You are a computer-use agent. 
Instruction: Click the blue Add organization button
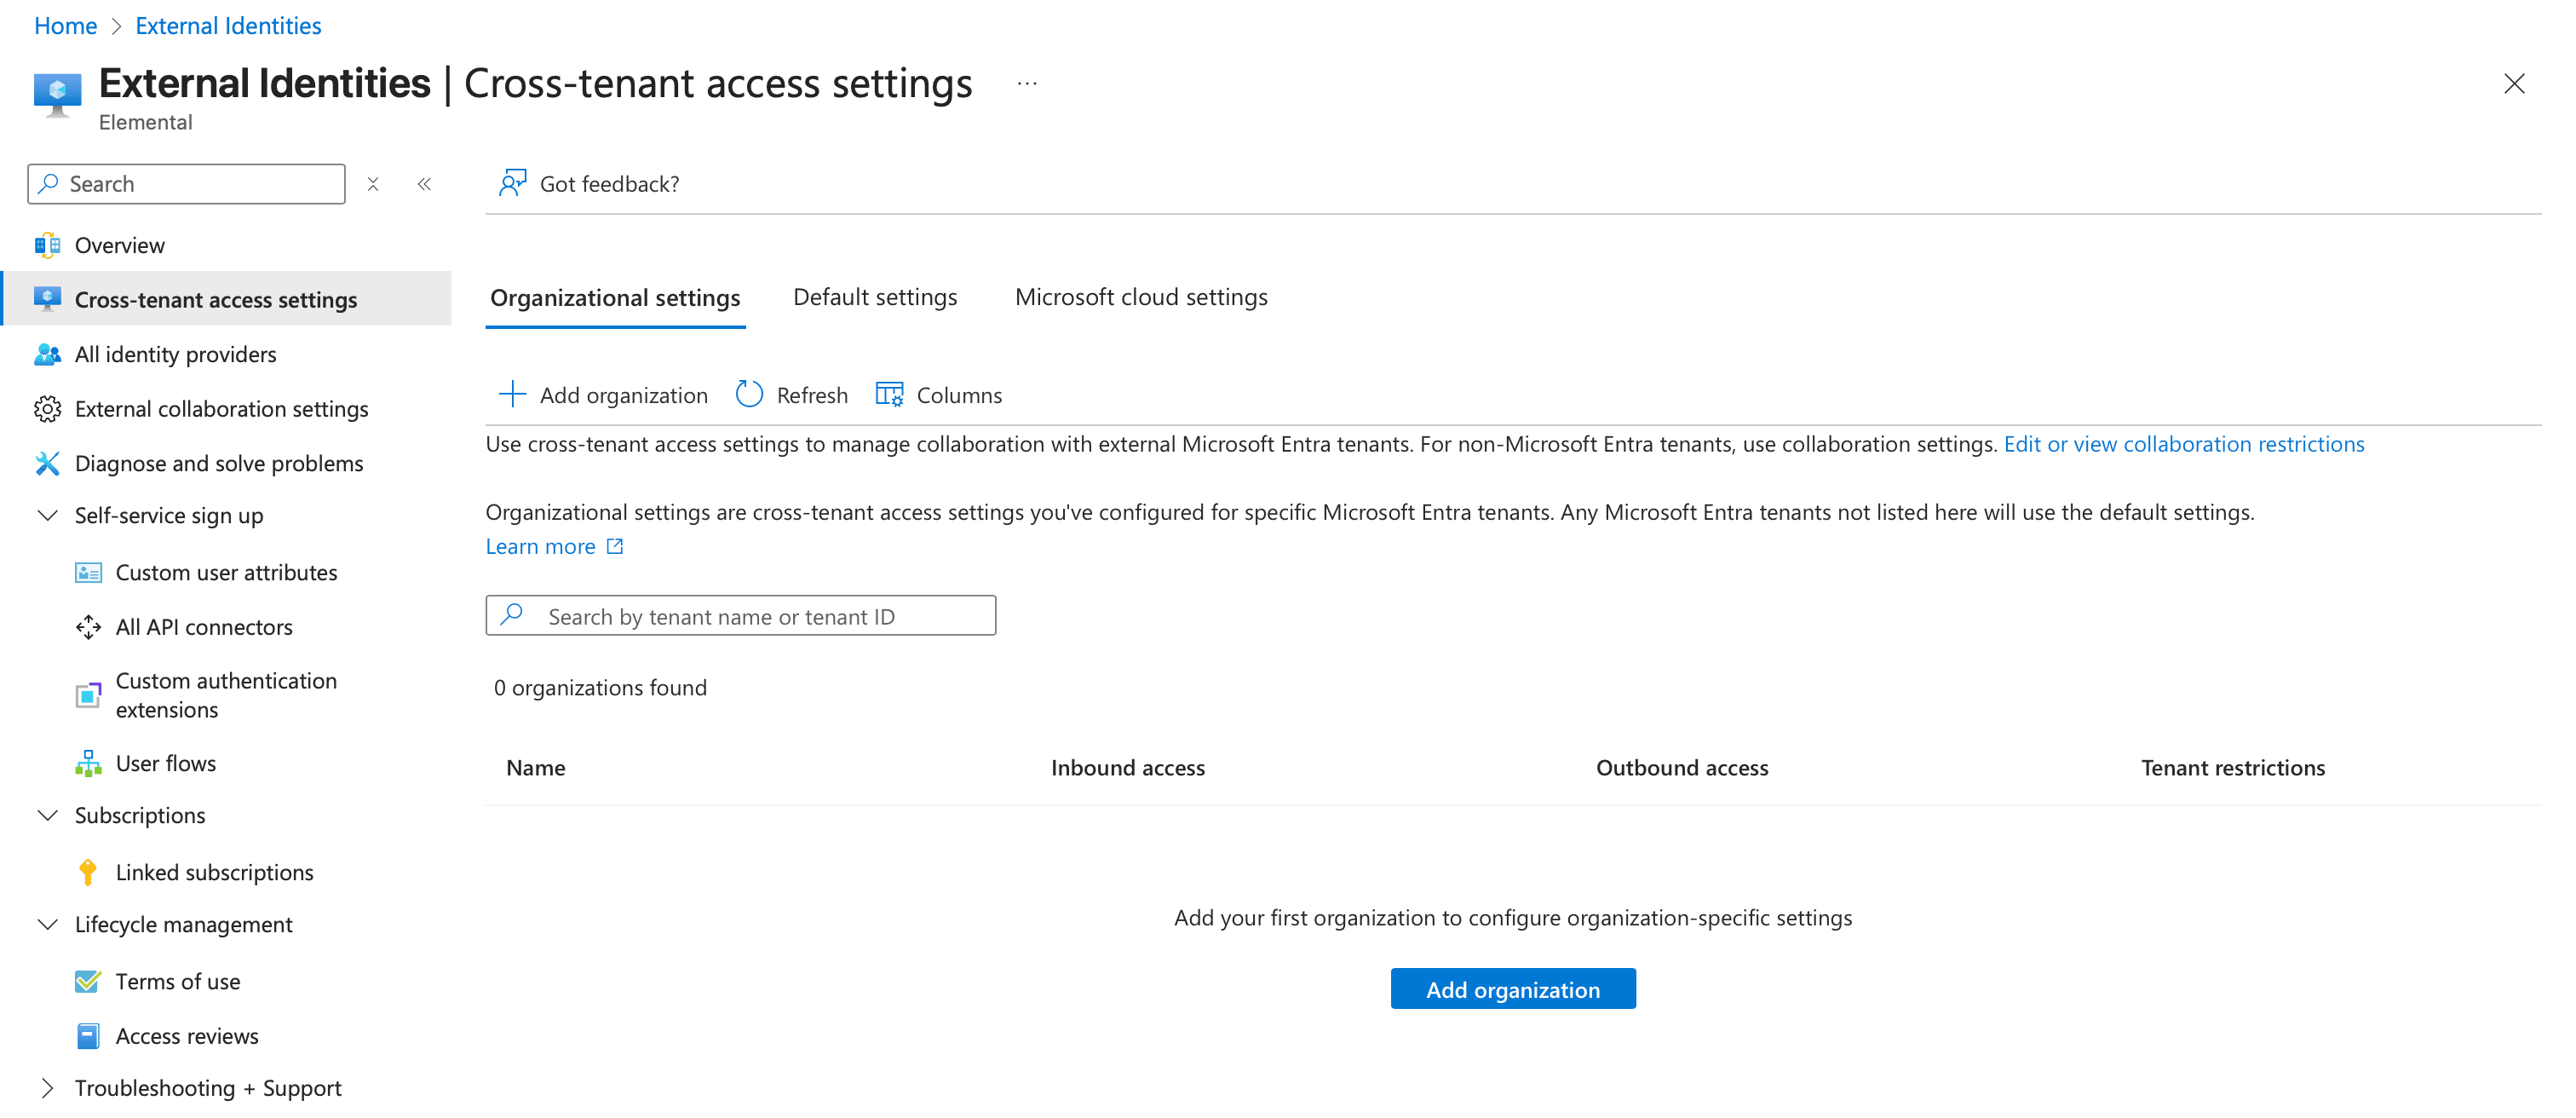[x=1512, y=989]
